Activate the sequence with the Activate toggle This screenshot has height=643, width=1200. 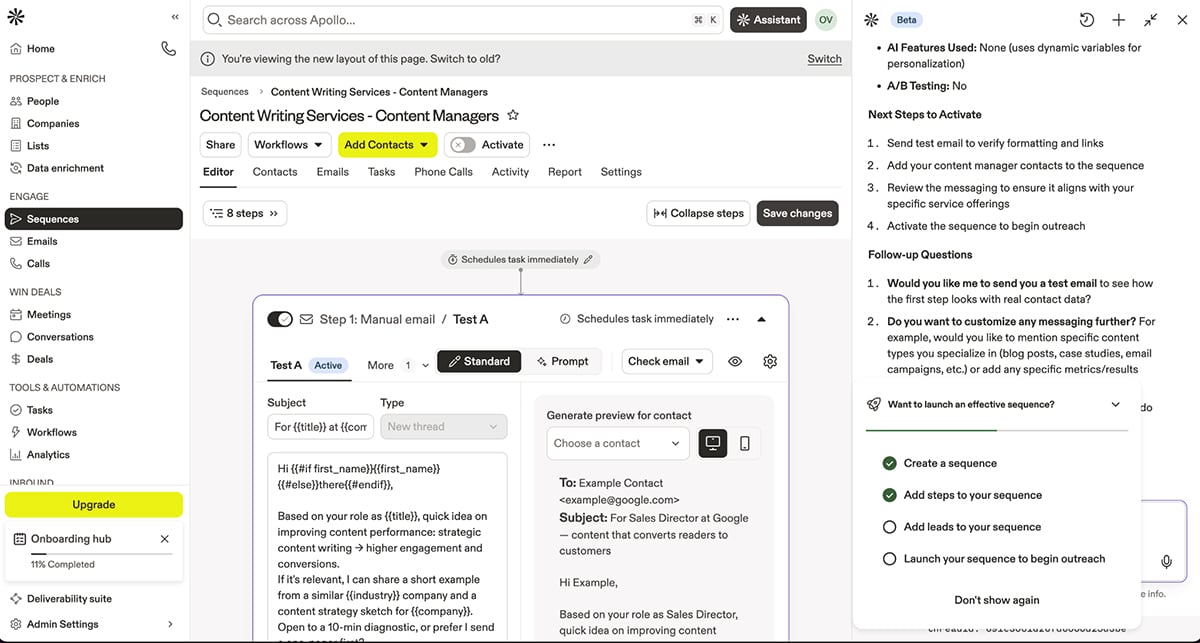tap(463, 144)
